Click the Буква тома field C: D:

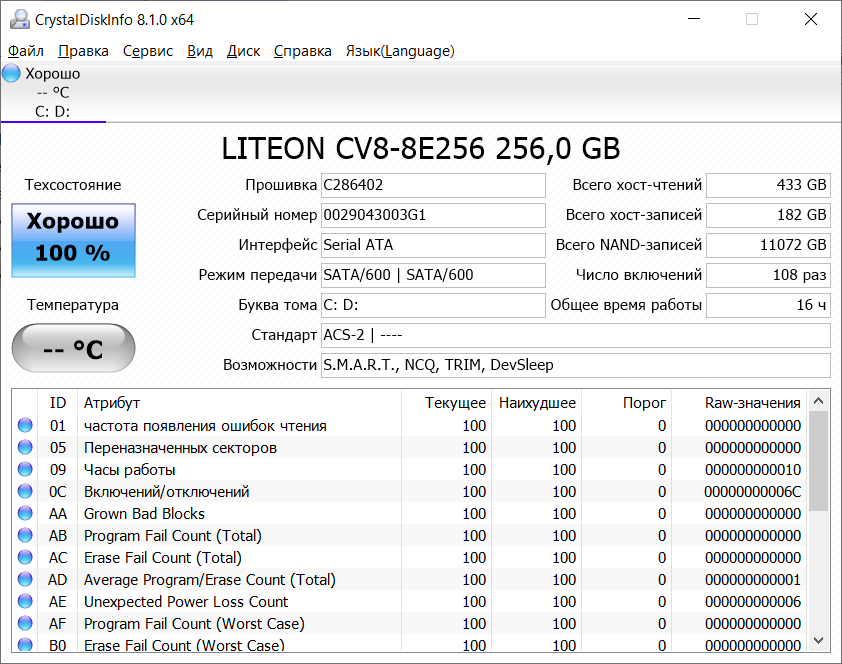coord(433,305)
